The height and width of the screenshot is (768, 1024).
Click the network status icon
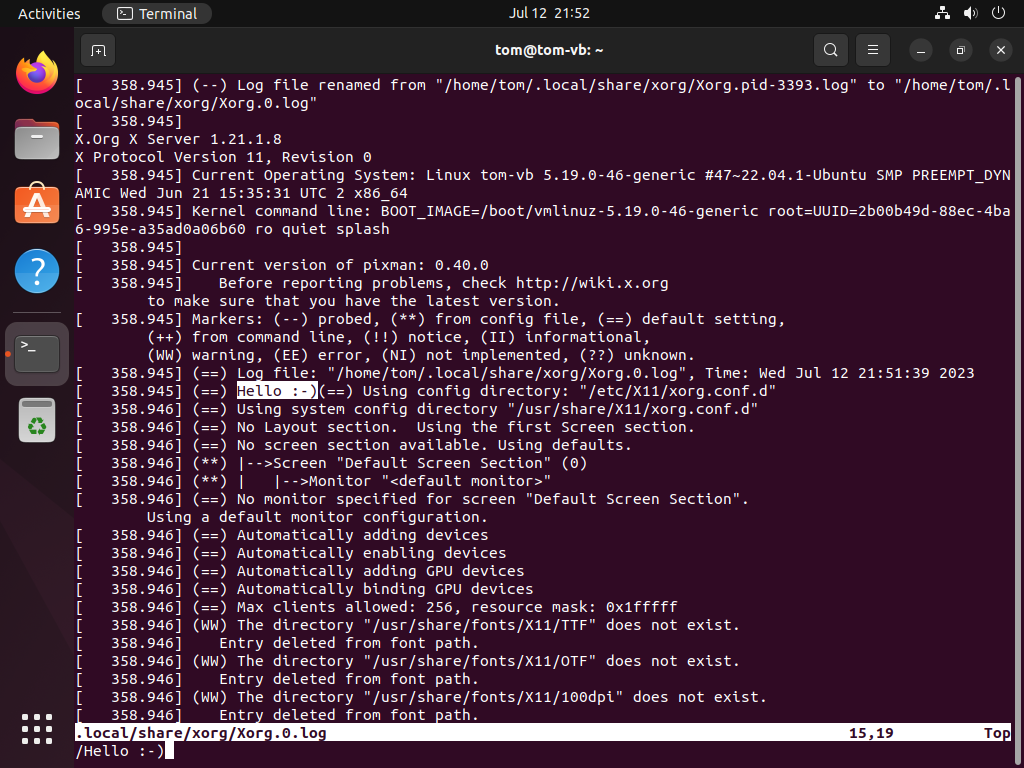(x=941, y=13)
